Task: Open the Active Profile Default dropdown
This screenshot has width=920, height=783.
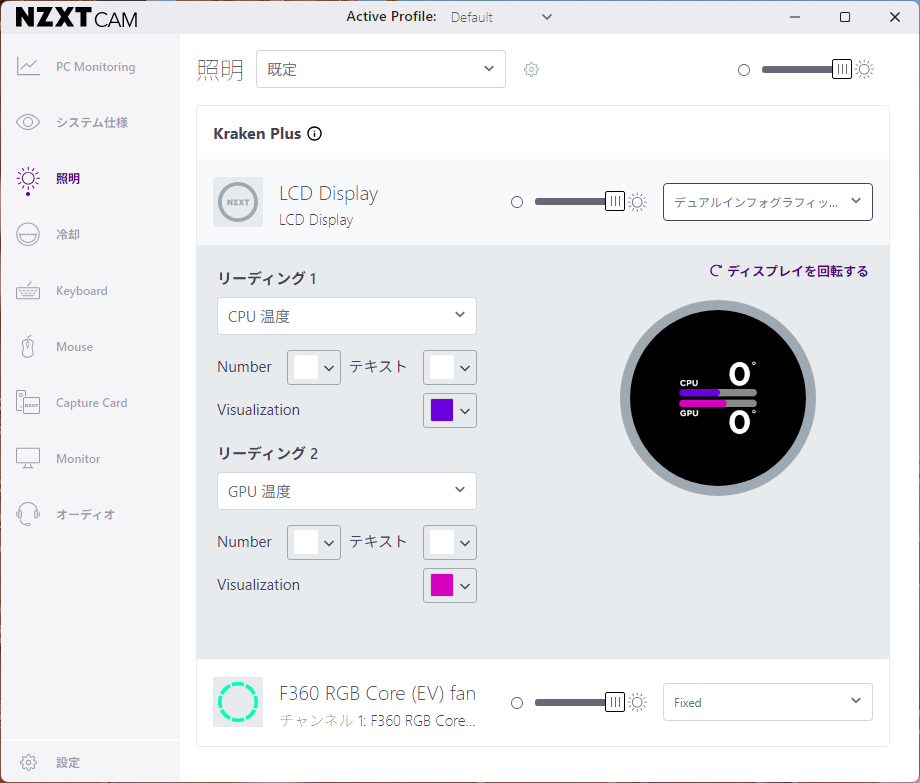Action: (x=501, y=17)
